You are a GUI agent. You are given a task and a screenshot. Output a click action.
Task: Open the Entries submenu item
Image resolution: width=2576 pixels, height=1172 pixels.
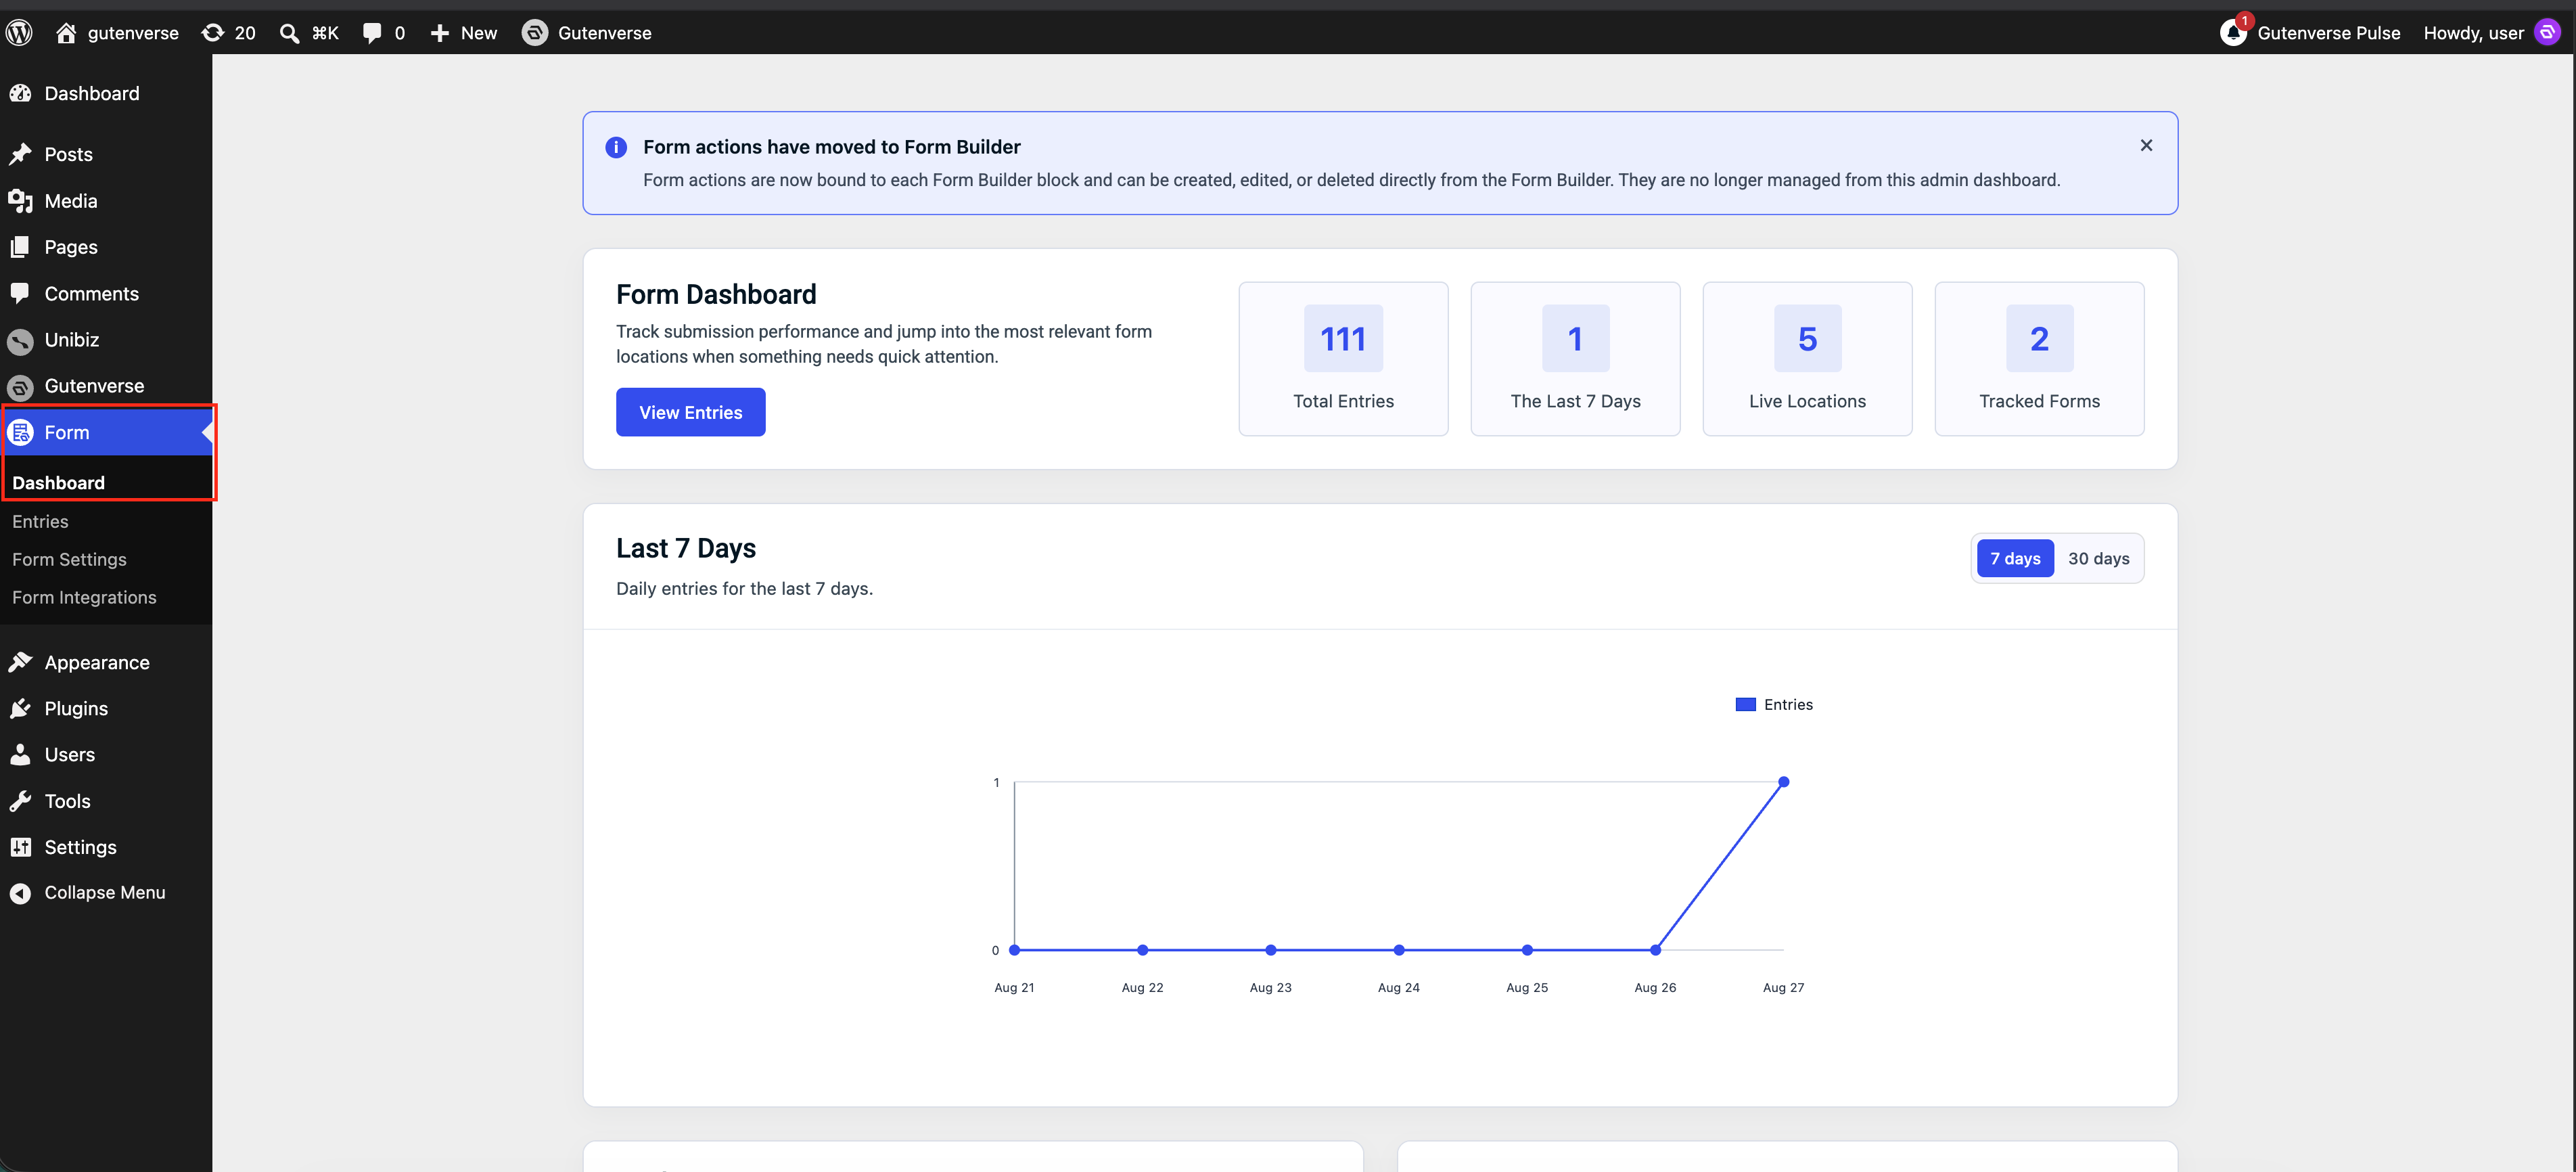coord(40,521)
